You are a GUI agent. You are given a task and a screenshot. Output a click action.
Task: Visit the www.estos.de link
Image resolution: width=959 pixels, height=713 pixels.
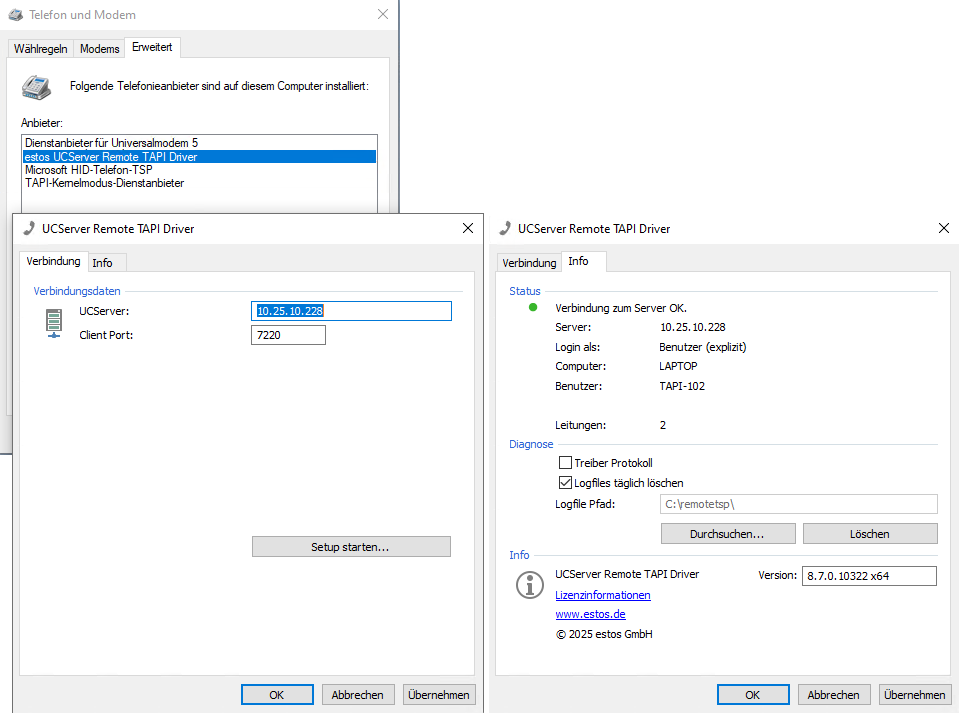point(590,614)
